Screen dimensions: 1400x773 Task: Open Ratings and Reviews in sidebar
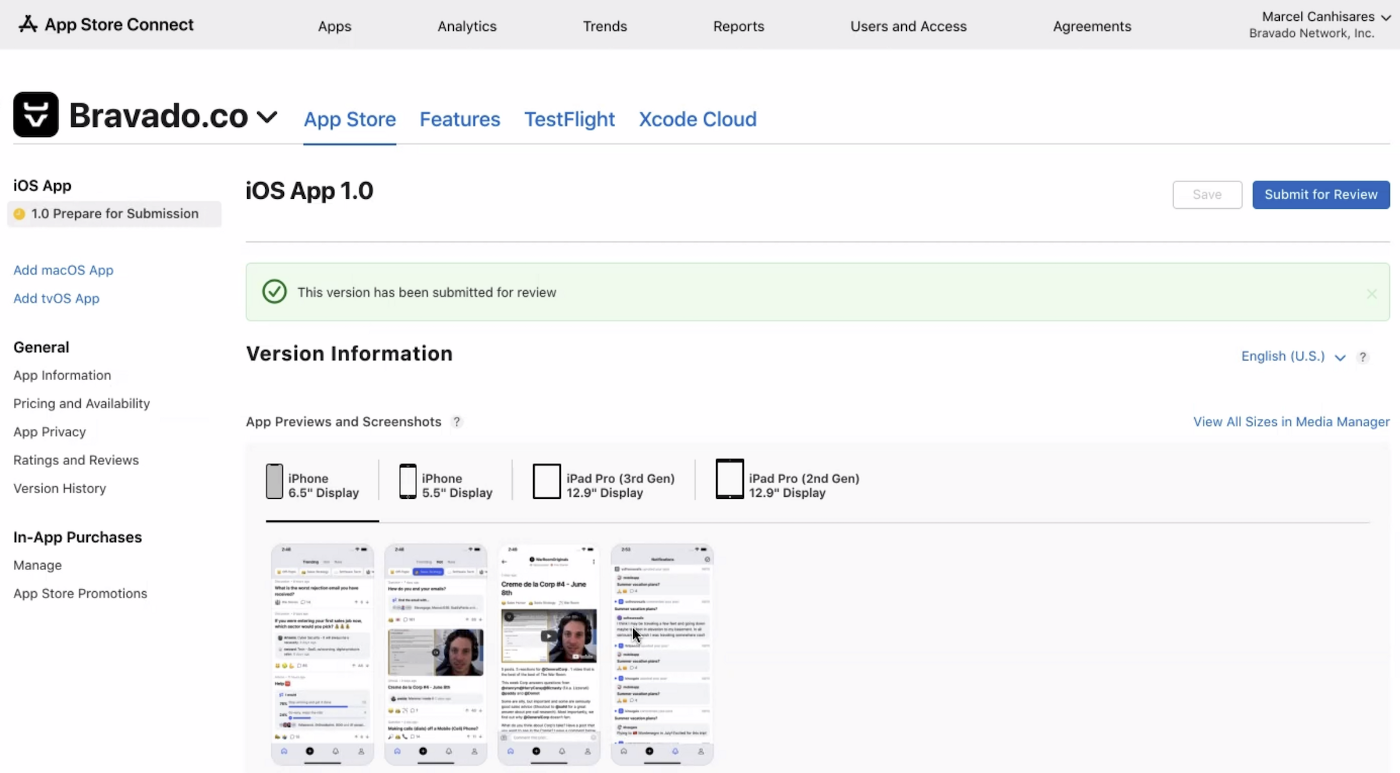pyautogui.click(x=76, y=460)
